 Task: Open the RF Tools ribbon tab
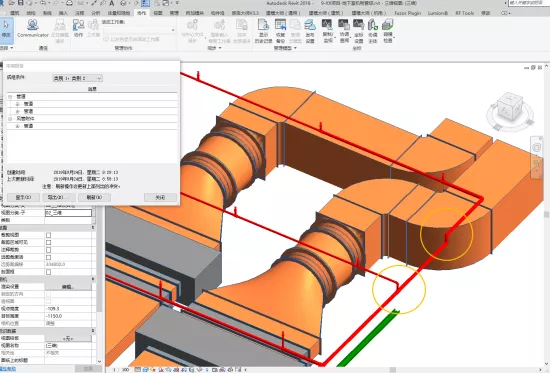pos(464,13)
